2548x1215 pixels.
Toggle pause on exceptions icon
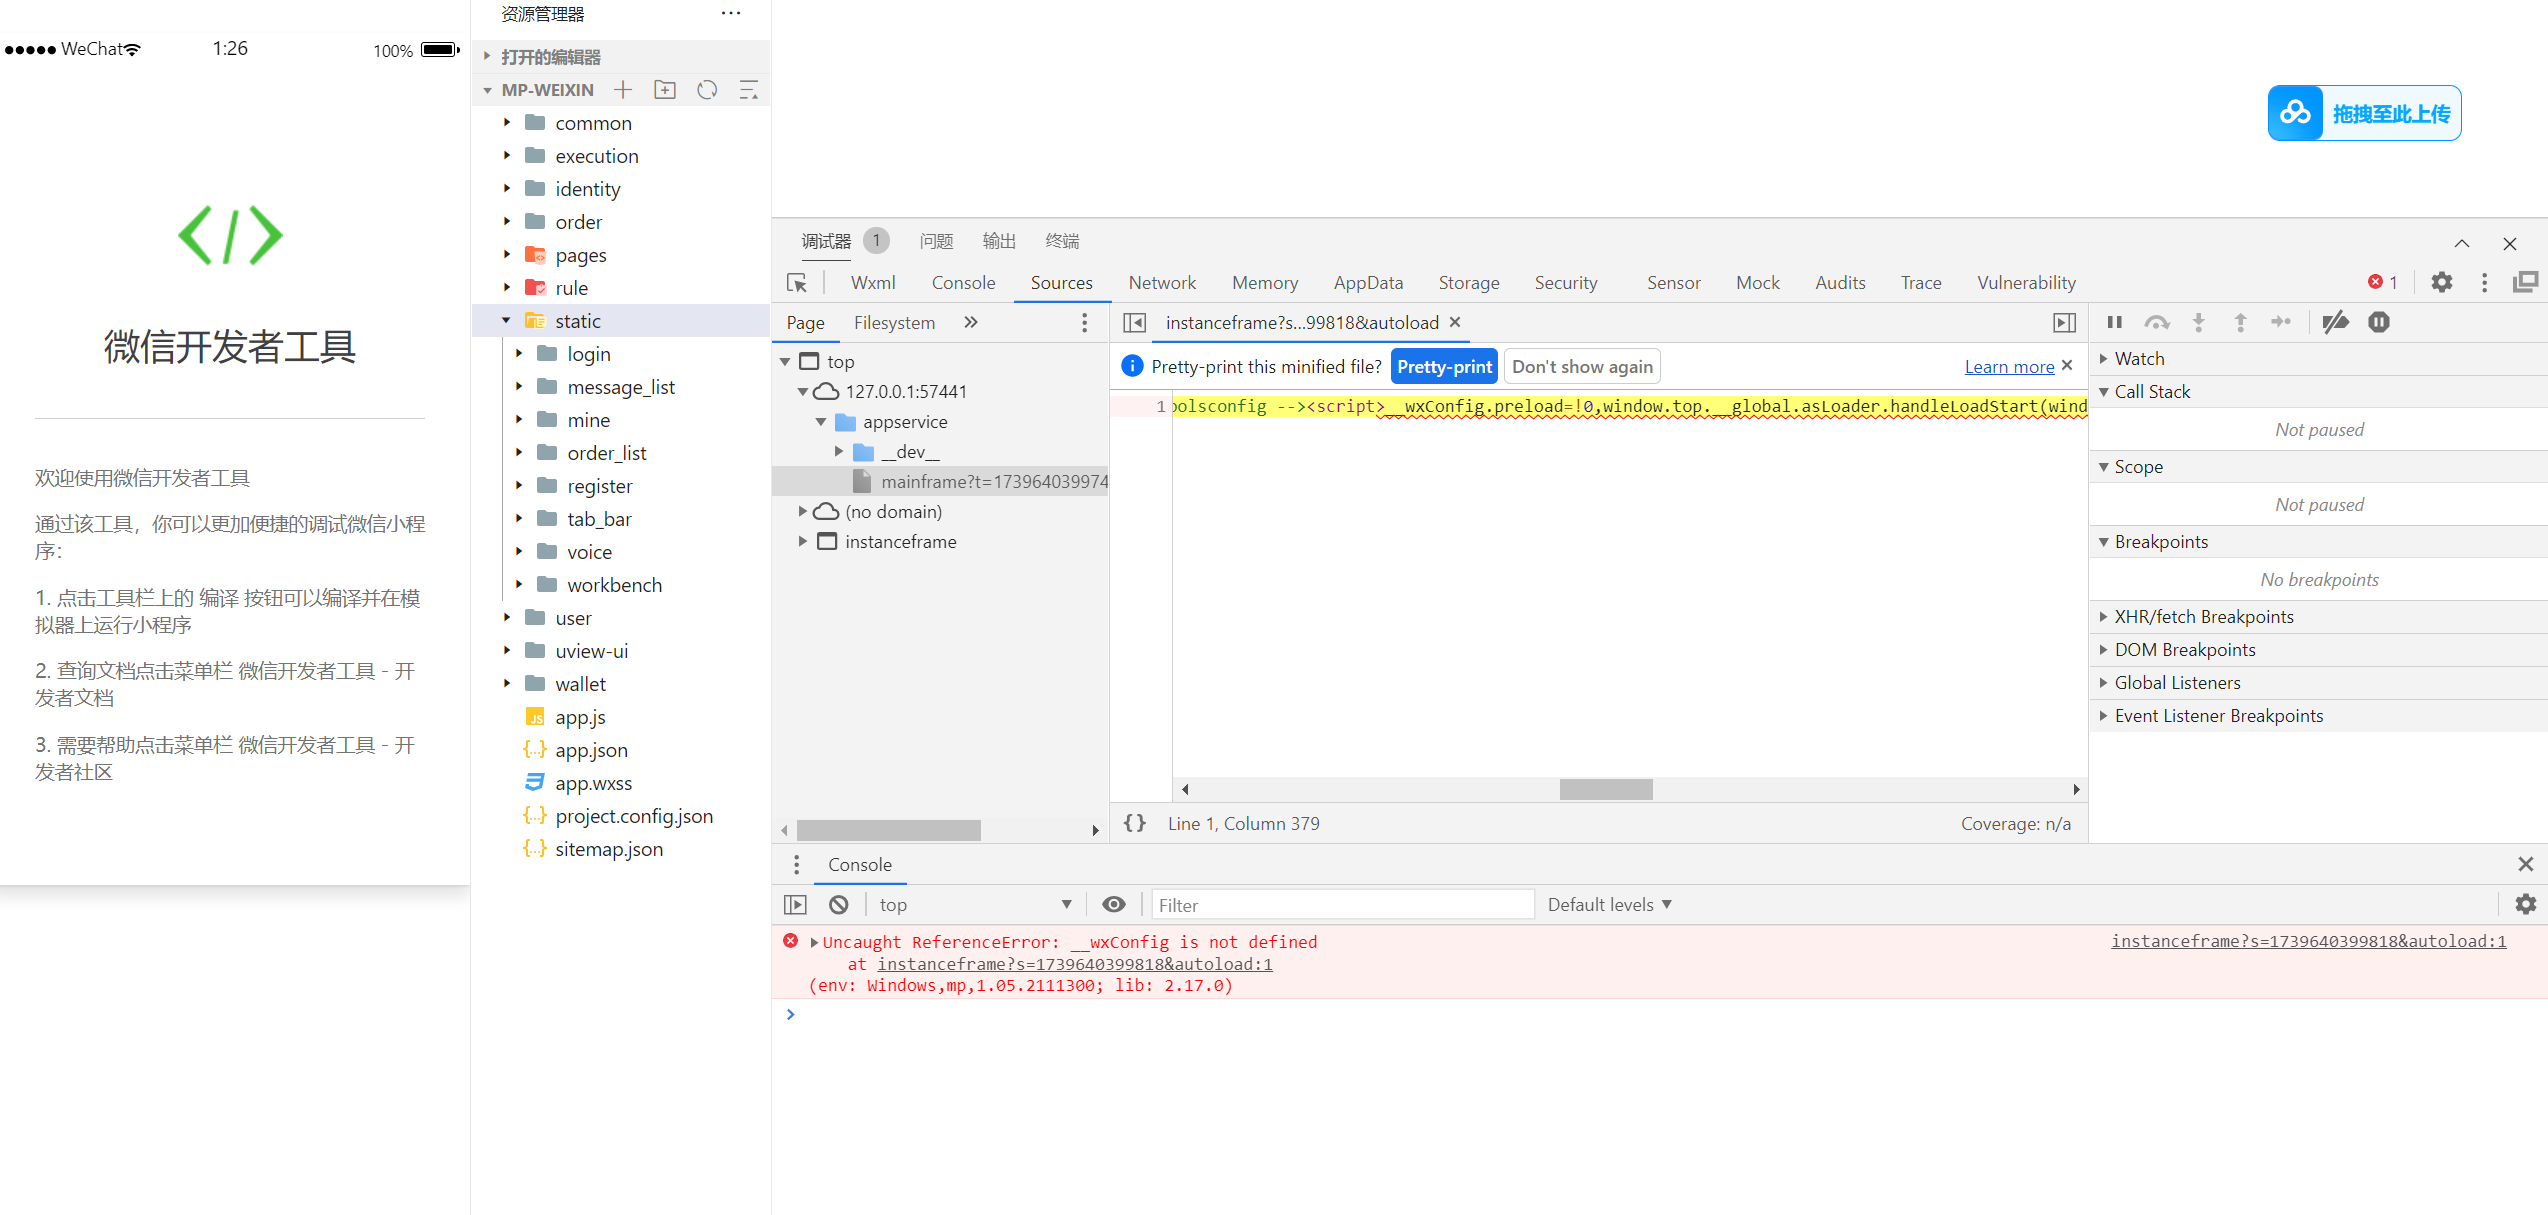(x=2379, y=322)
